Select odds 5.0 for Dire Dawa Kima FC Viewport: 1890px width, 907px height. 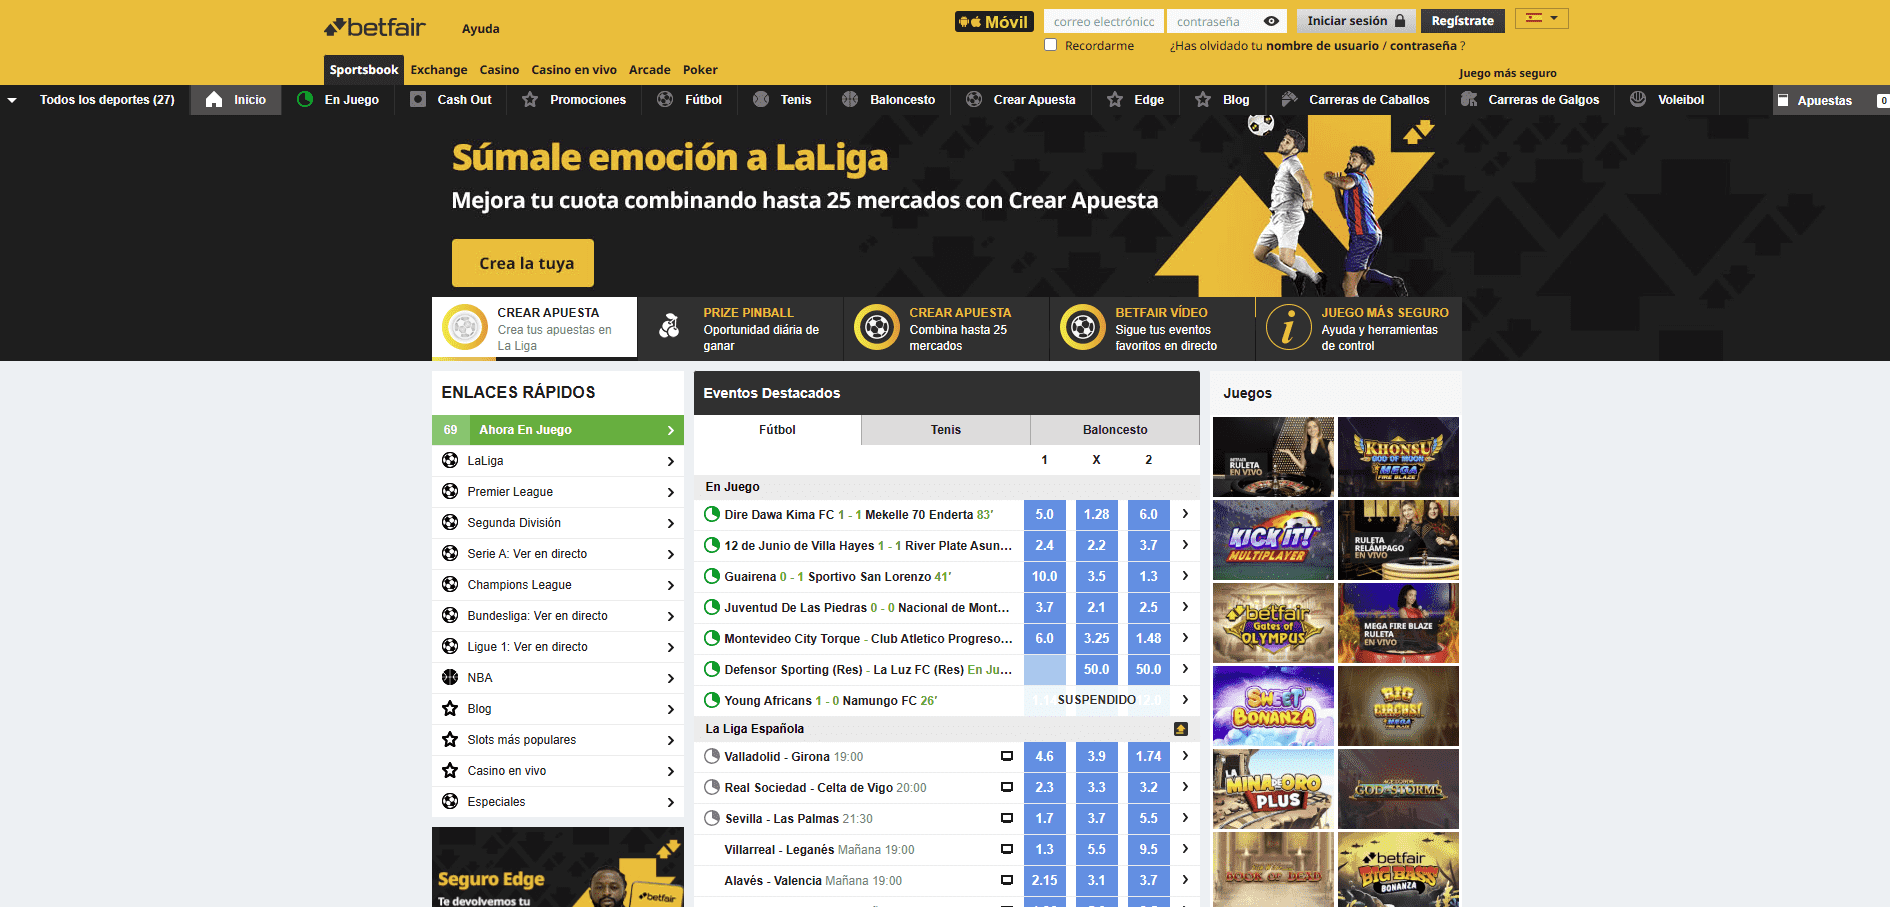pyautogui.click(x=1045, y=514)
